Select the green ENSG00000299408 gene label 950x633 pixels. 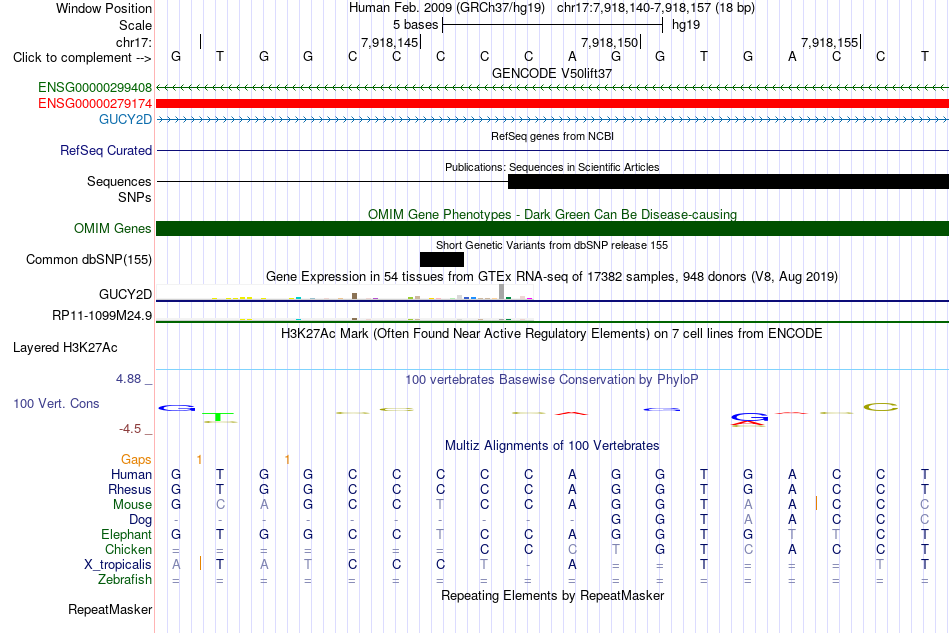[95, 88]
